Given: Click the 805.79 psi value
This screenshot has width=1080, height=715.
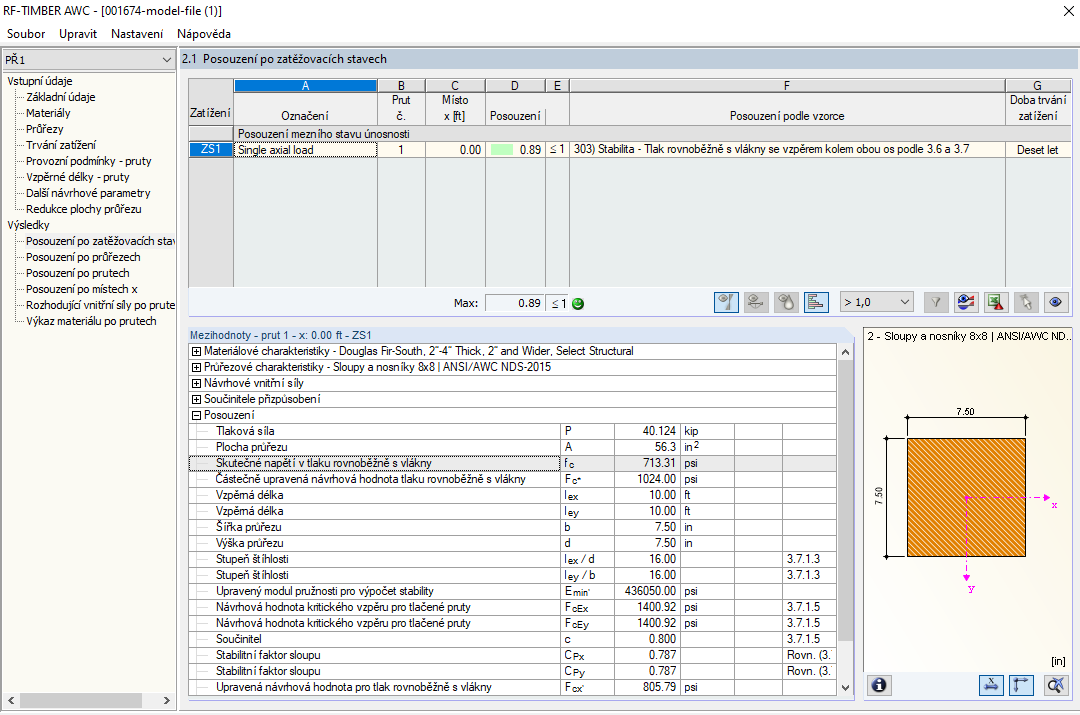Looking at the screenshot, I should point(647,687).
